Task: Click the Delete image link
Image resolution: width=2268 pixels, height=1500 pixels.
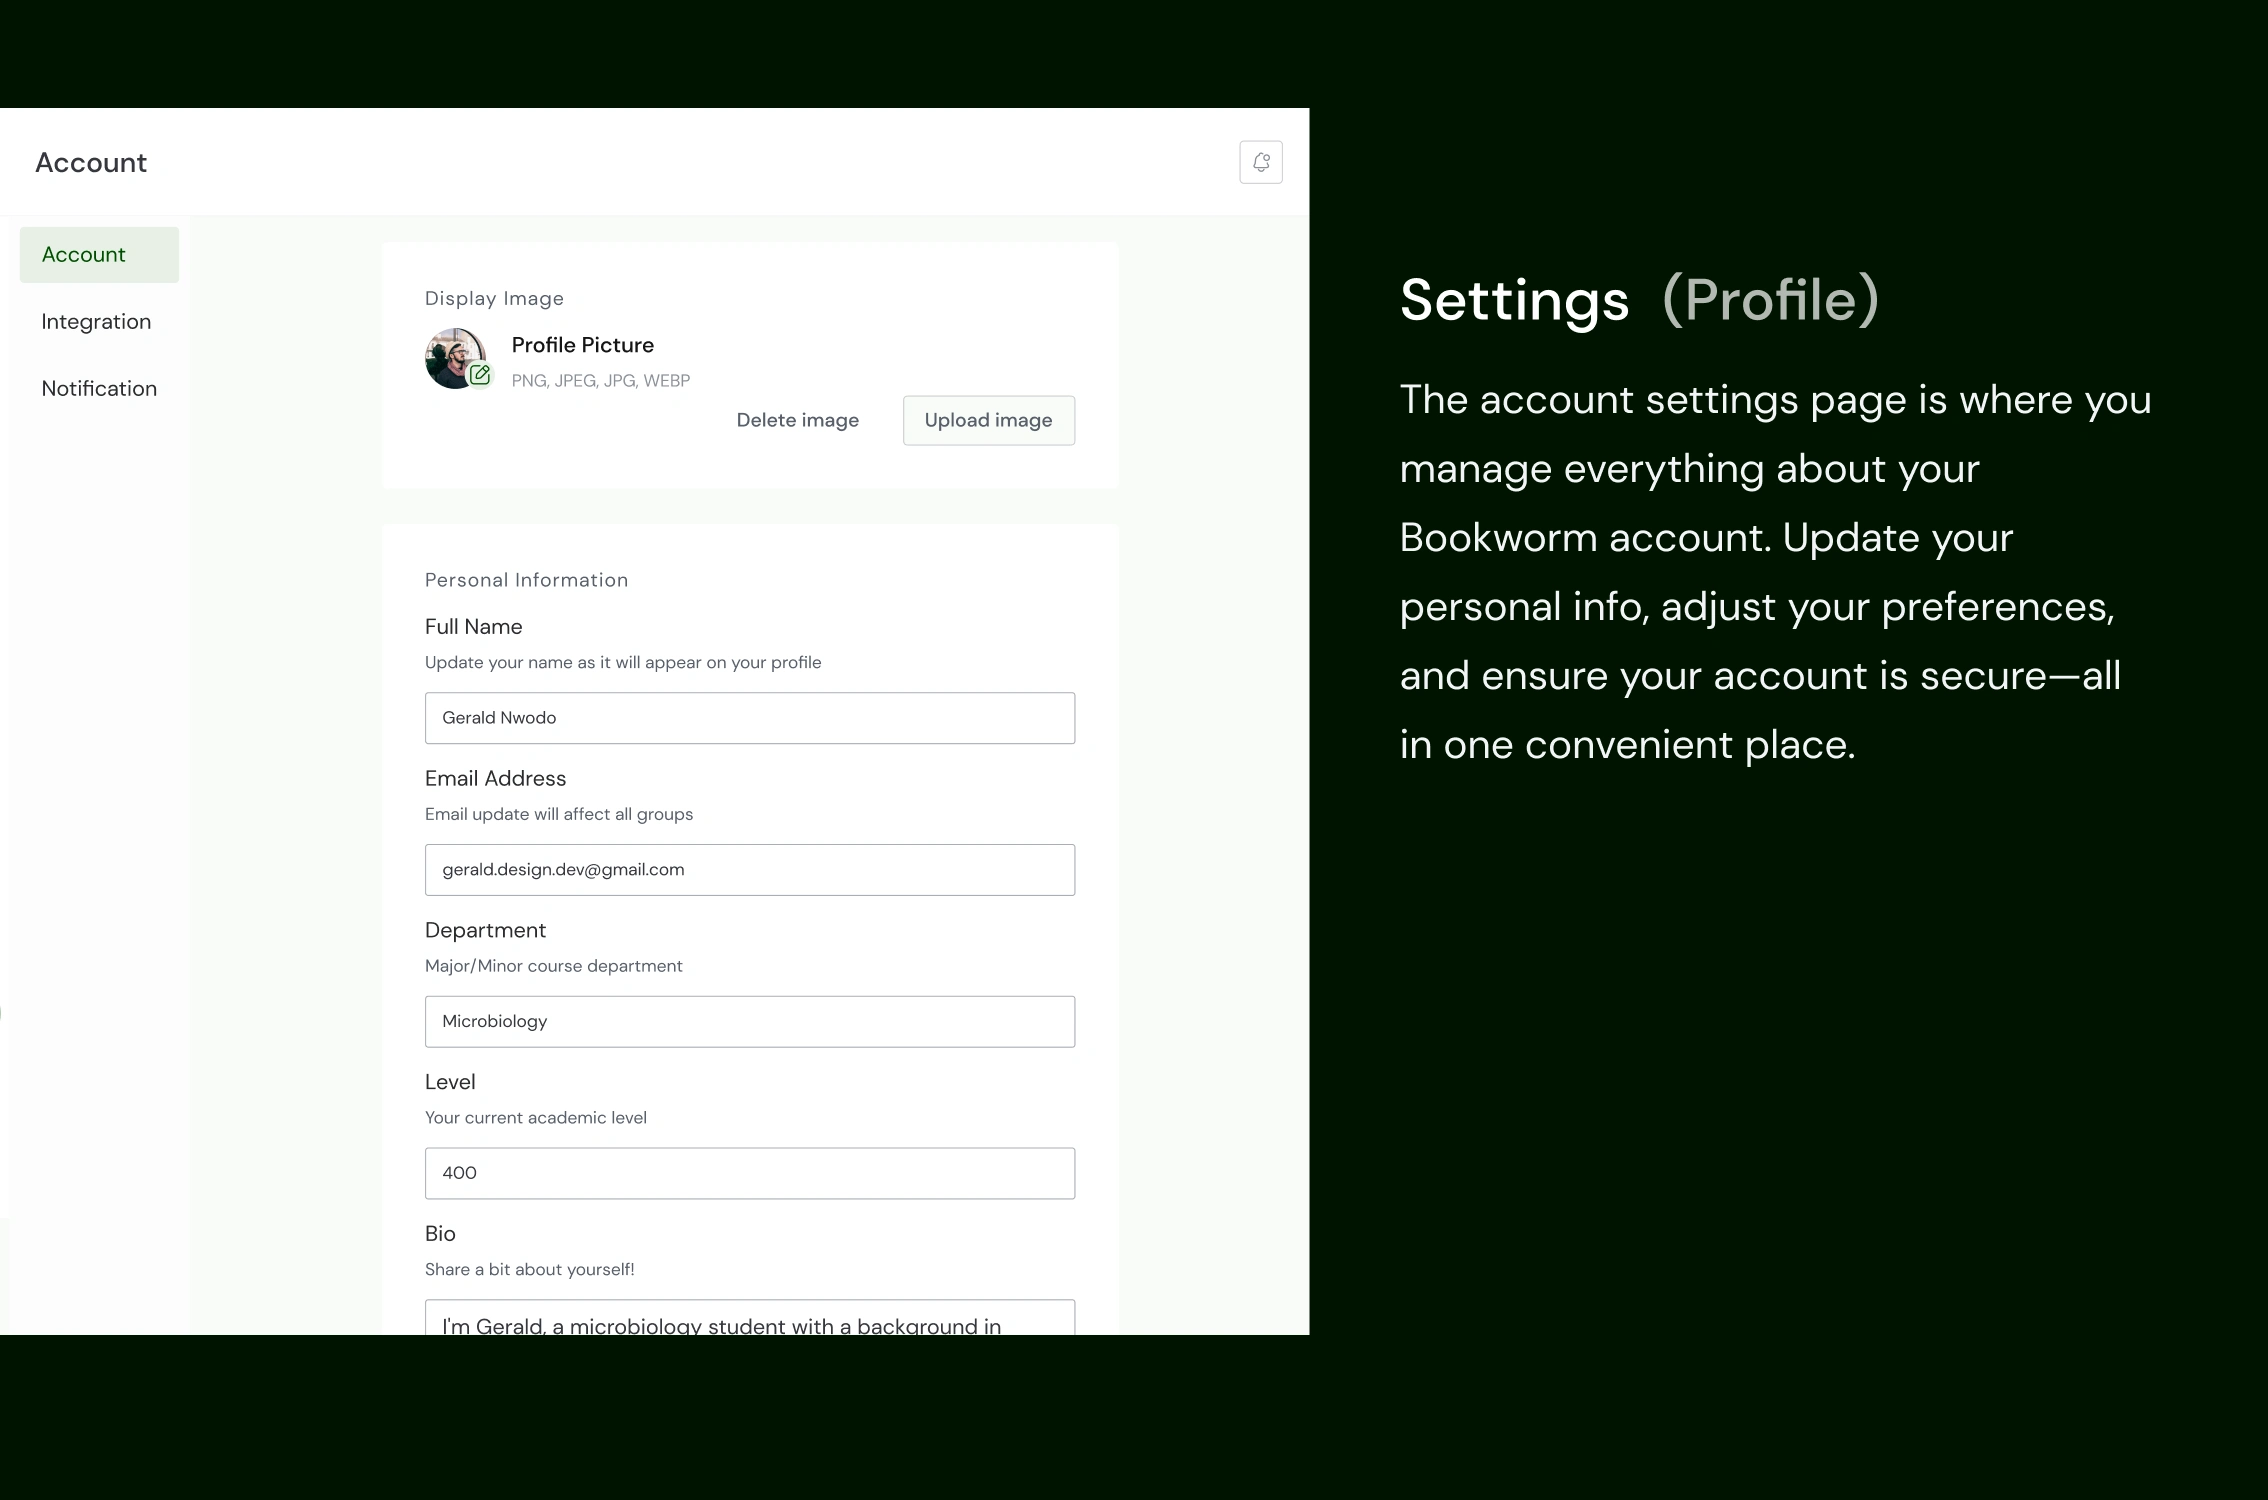Action: [797, 421]
